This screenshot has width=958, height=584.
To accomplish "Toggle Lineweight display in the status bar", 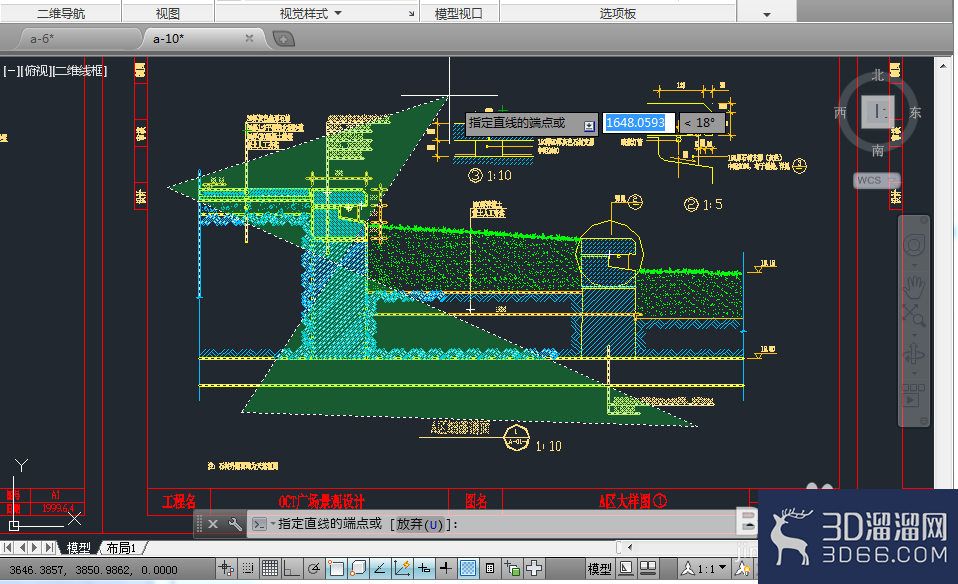I will pos(445,569).
